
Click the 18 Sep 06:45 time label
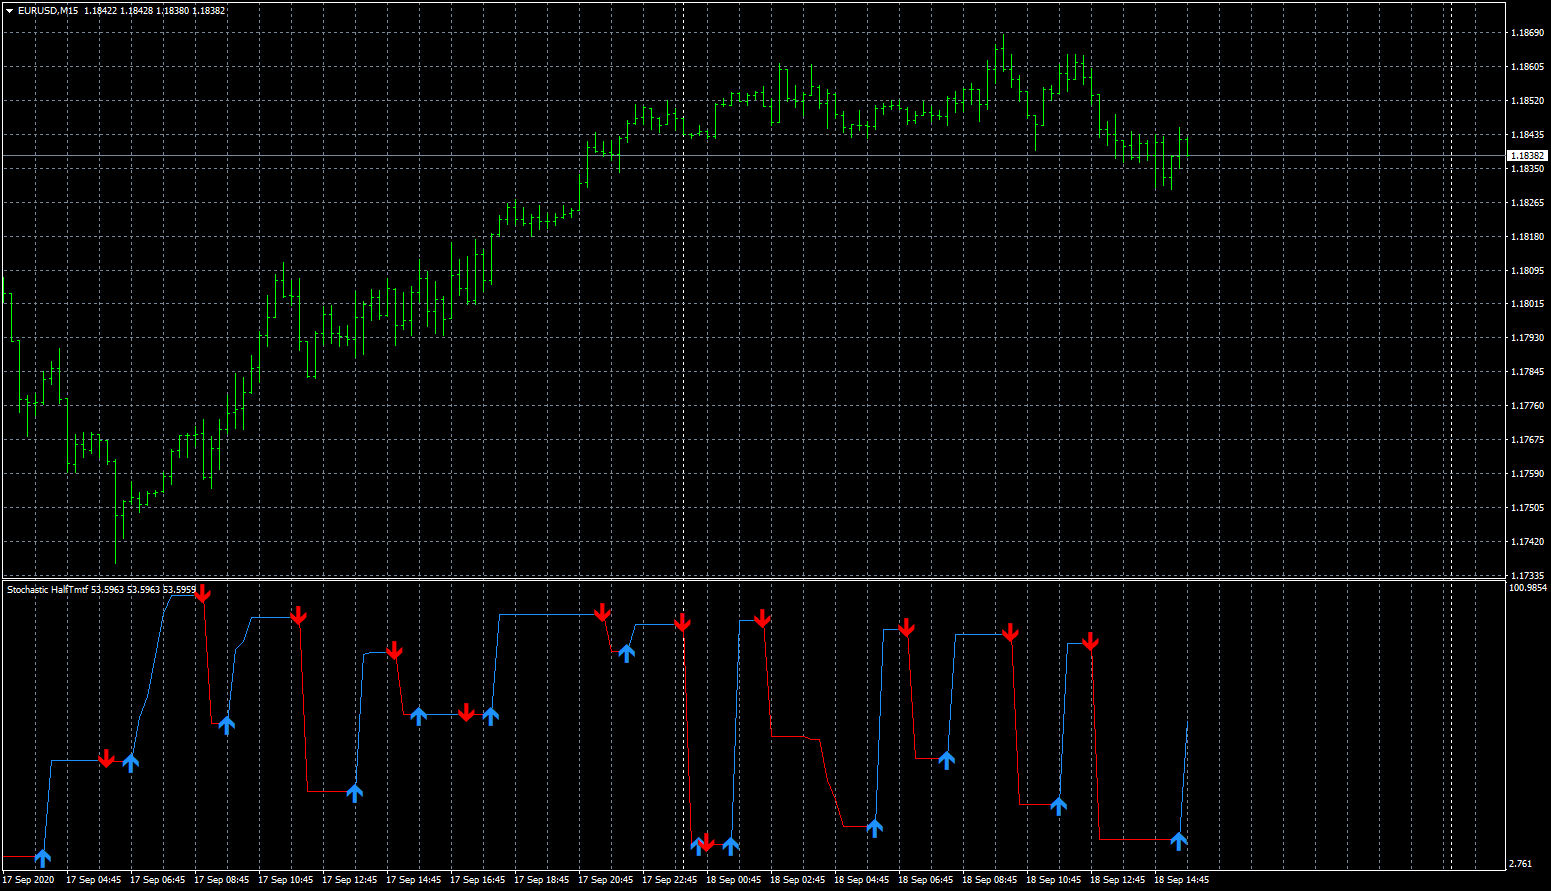pyautogui.click(x=925, y=880)
